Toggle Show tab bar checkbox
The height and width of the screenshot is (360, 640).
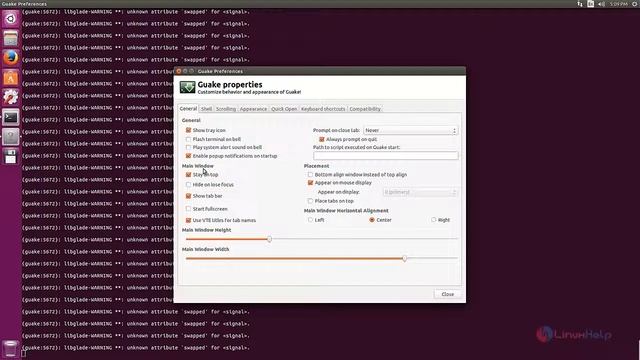tap(188, 196)
